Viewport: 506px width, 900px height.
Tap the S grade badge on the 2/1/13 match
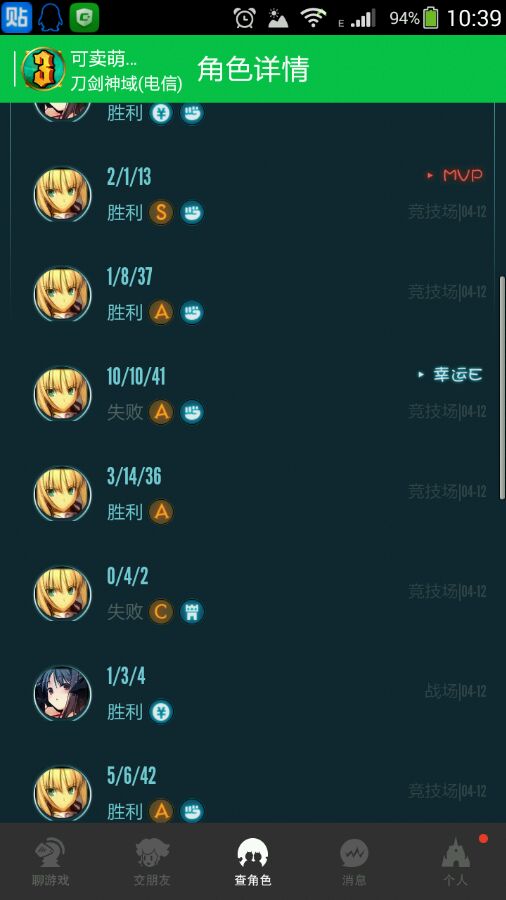click(161, 212)
